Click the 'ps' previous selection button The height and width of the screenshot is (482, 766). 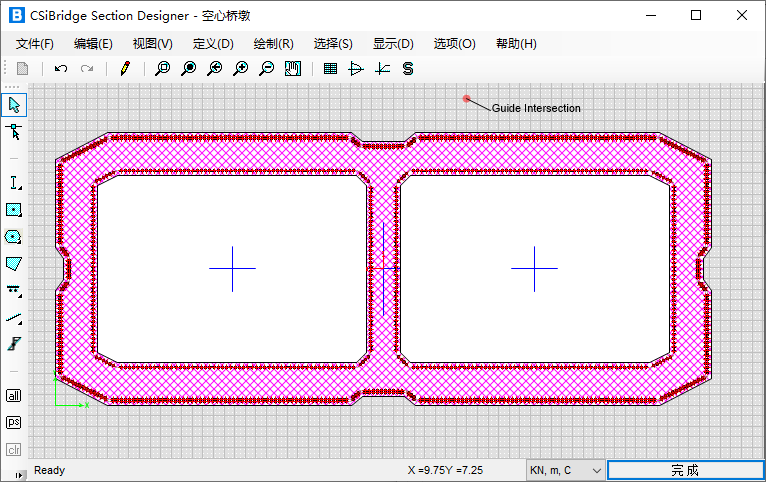[x=14, y=422]
